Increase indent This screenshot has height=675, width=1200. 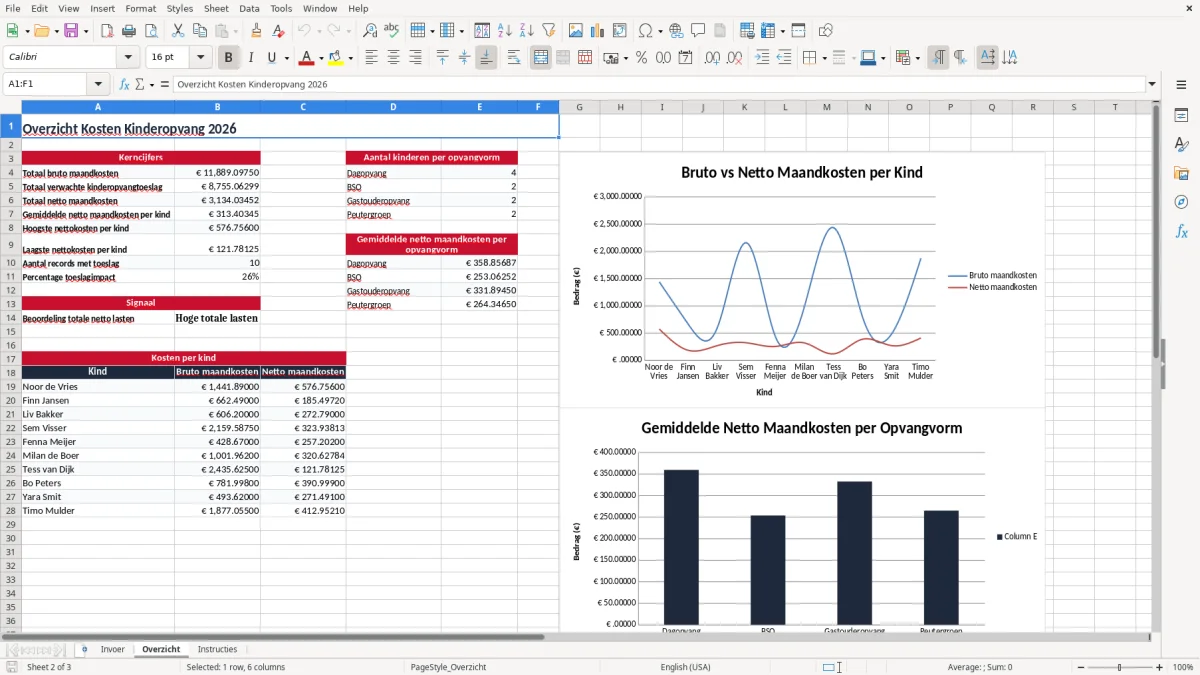(762, 58)
